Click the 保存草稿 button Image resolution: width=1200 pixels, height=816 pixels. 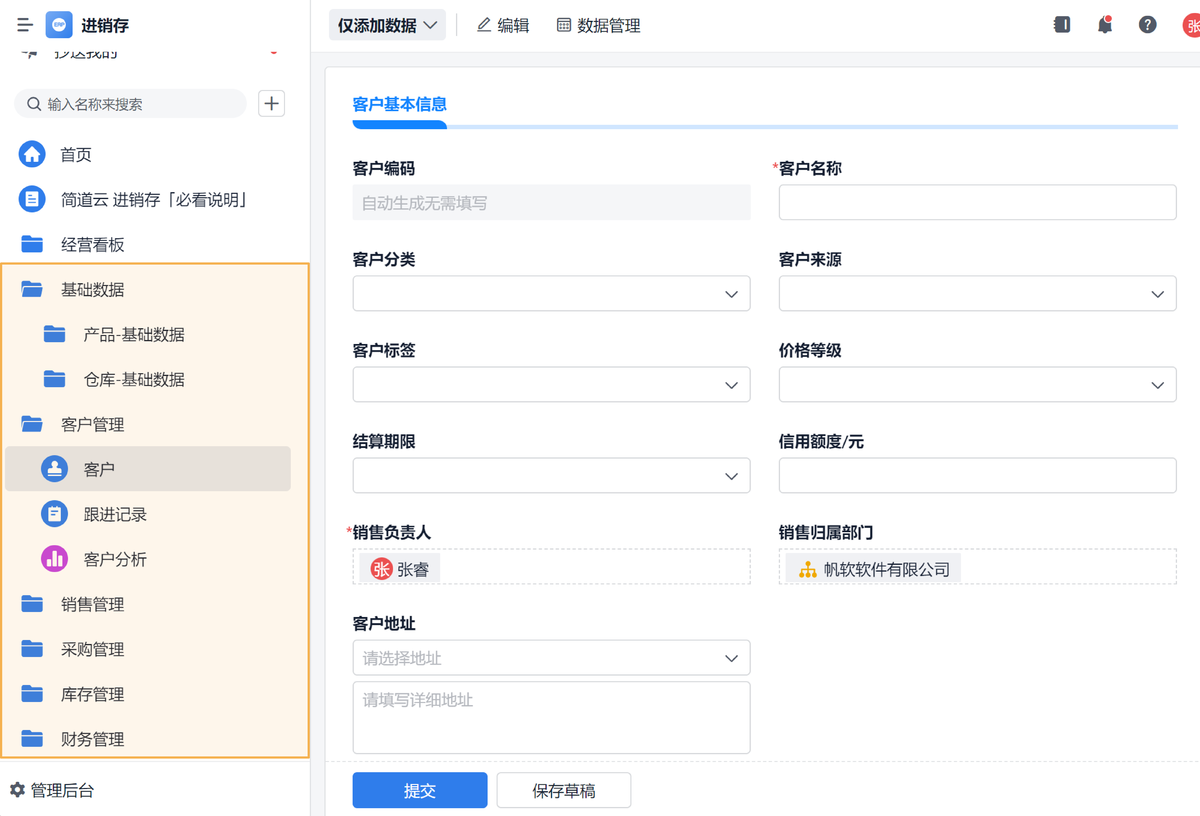coord(564,790)
